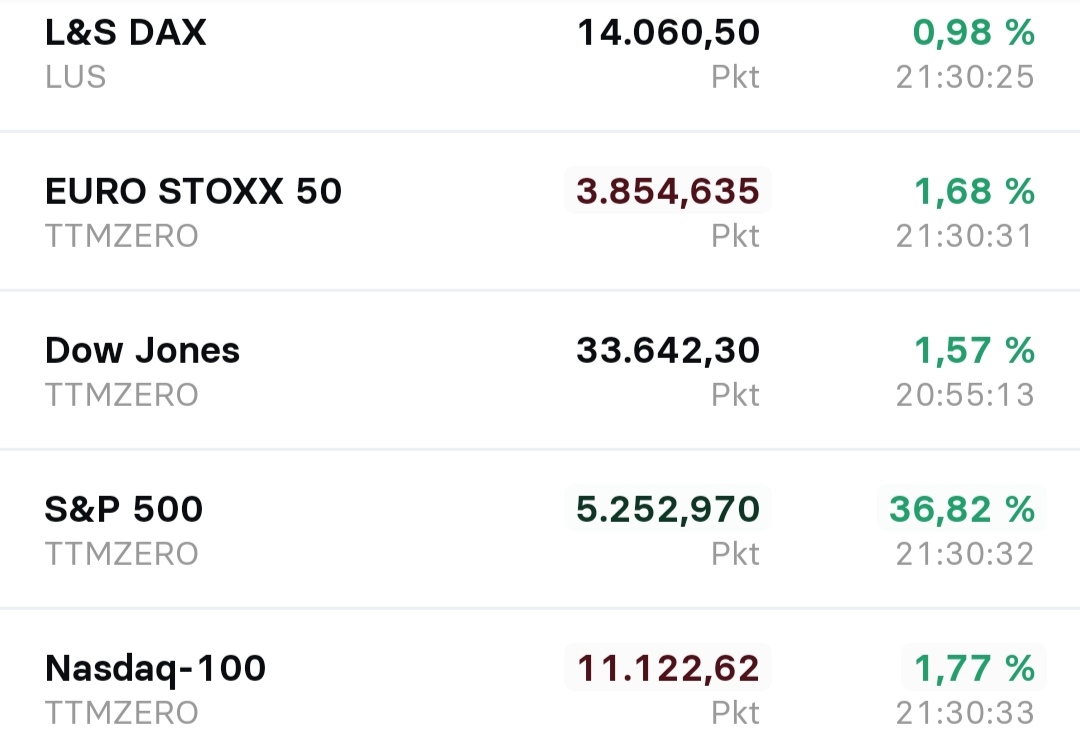Image resolution: width=1080 pixels, height=756 pixels.
Task: Tap the highlighted 36,82 % S&P 500 change
Action: point(964,509)
